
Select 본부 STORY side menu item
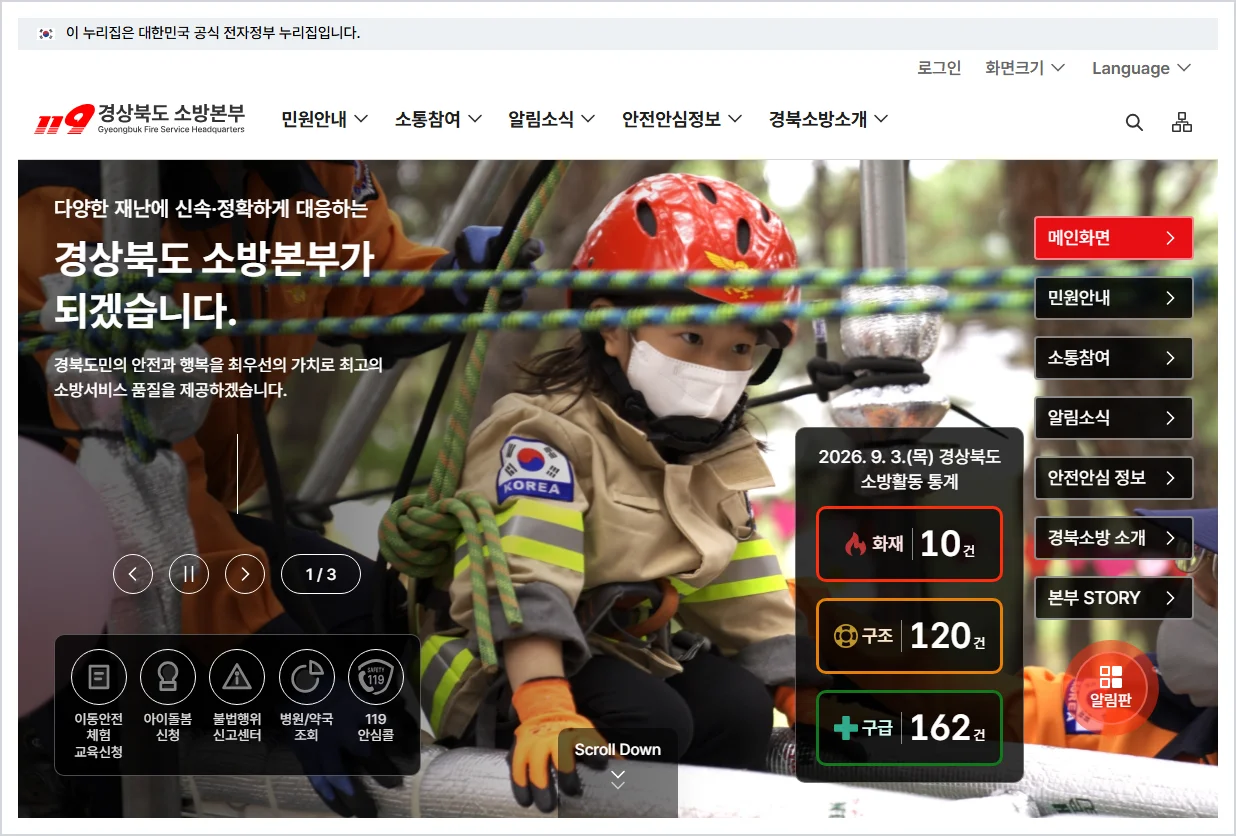point(1113,598)
